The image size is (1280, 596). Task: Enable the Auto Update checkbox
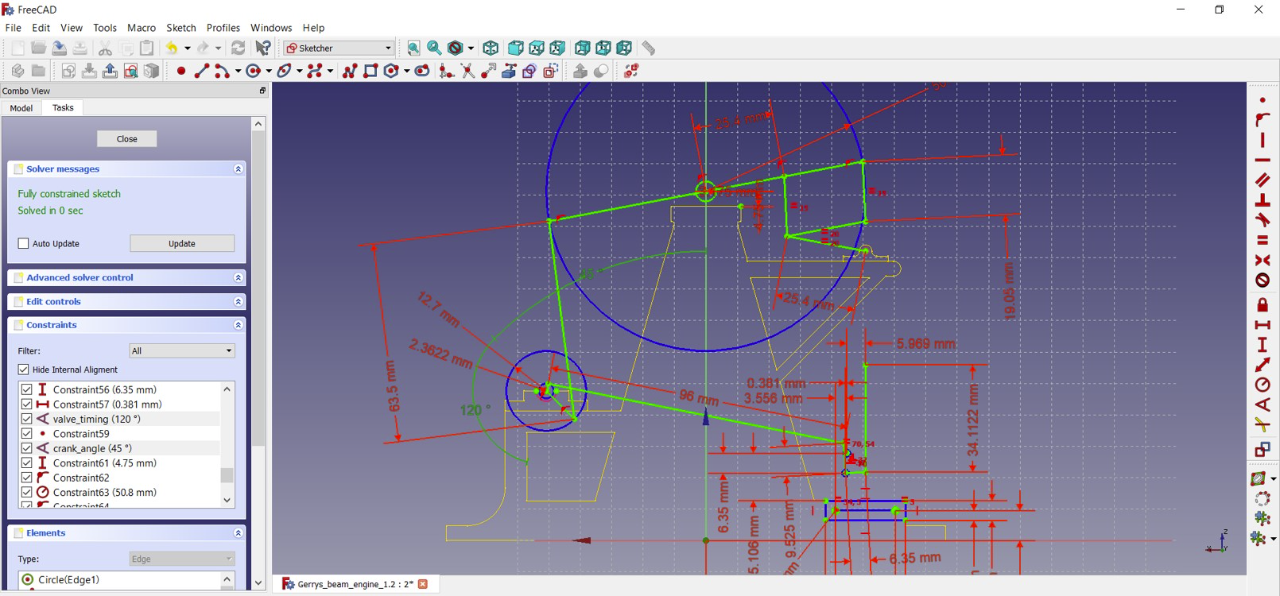click(24, 244)
